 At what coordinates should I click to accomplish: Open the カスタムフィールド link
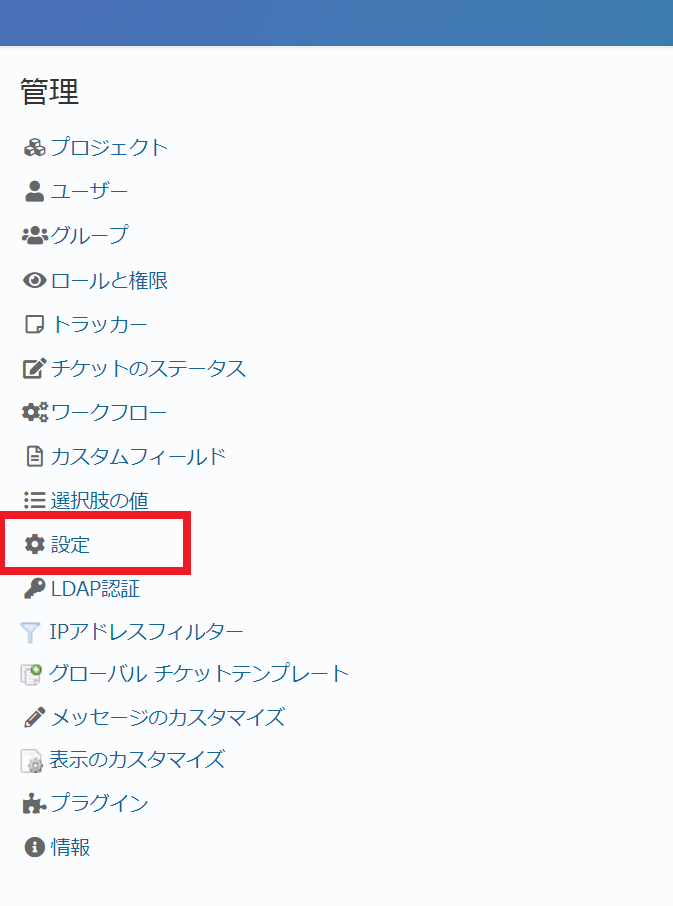(138, 457)
